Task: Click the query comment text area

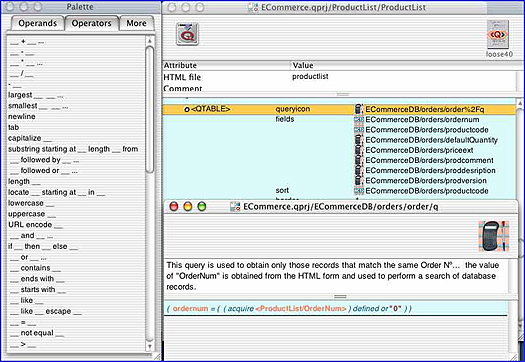Action: click(336, 276)
